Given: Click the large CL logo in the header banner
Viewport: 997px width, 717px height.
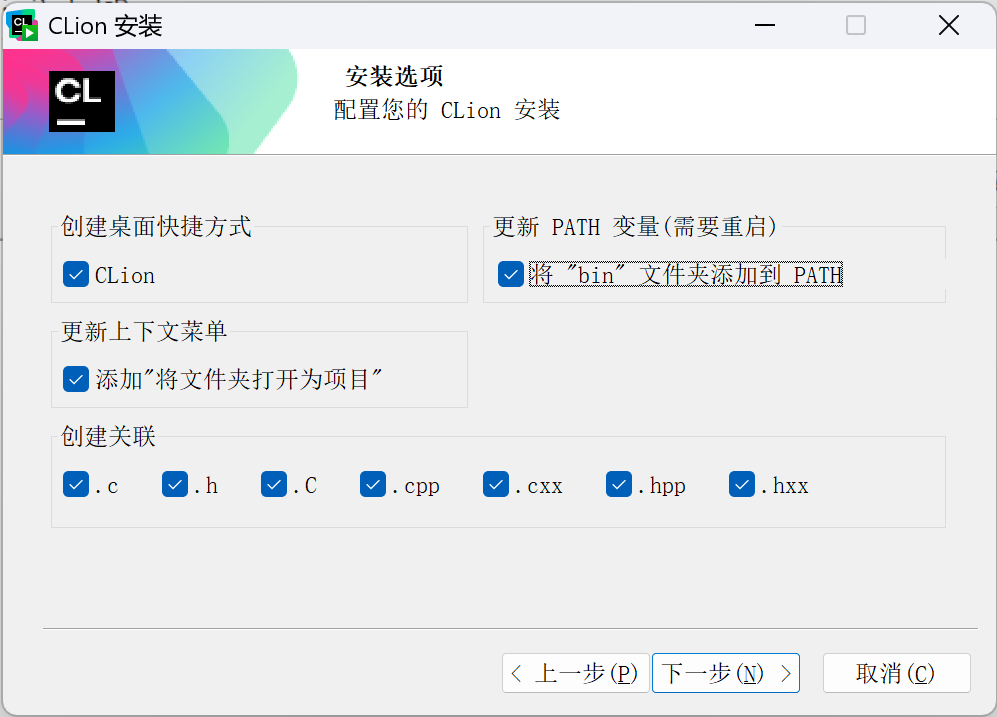Looking at the screenshot, I should [81, 101].
